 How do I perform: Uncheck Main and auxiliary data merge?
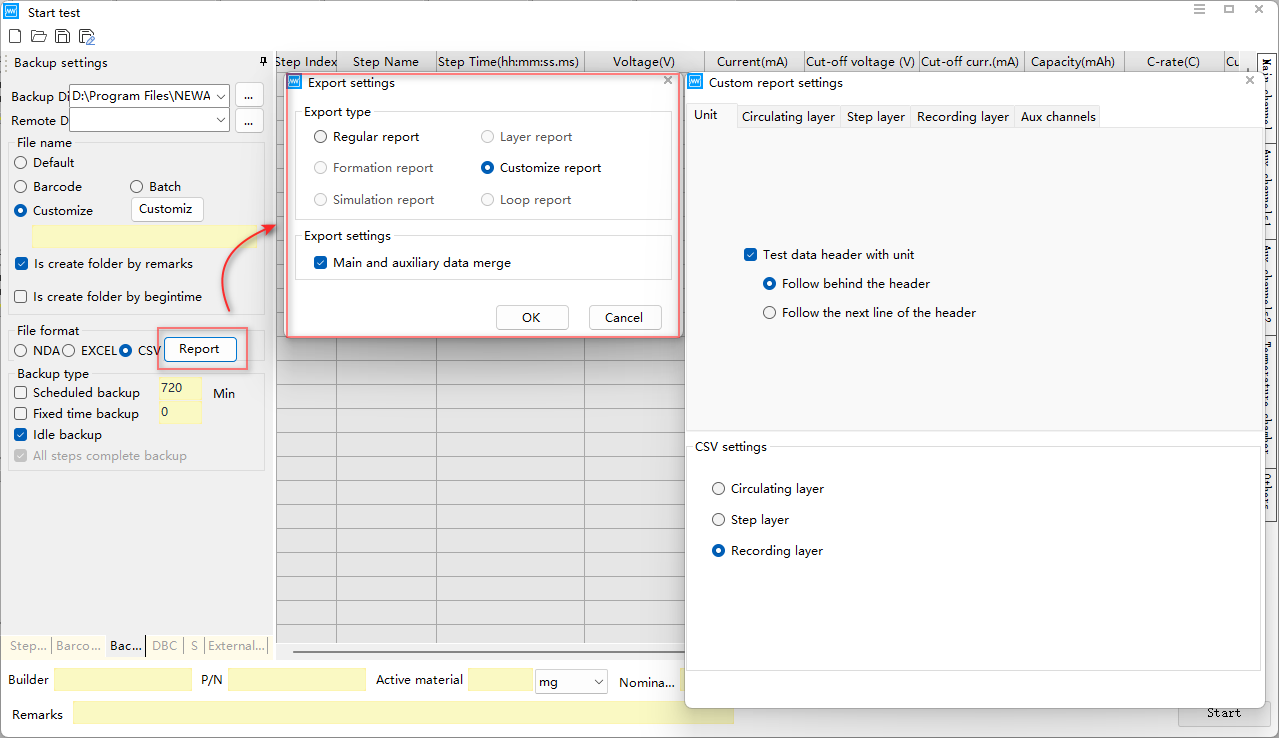click(320, 262)
